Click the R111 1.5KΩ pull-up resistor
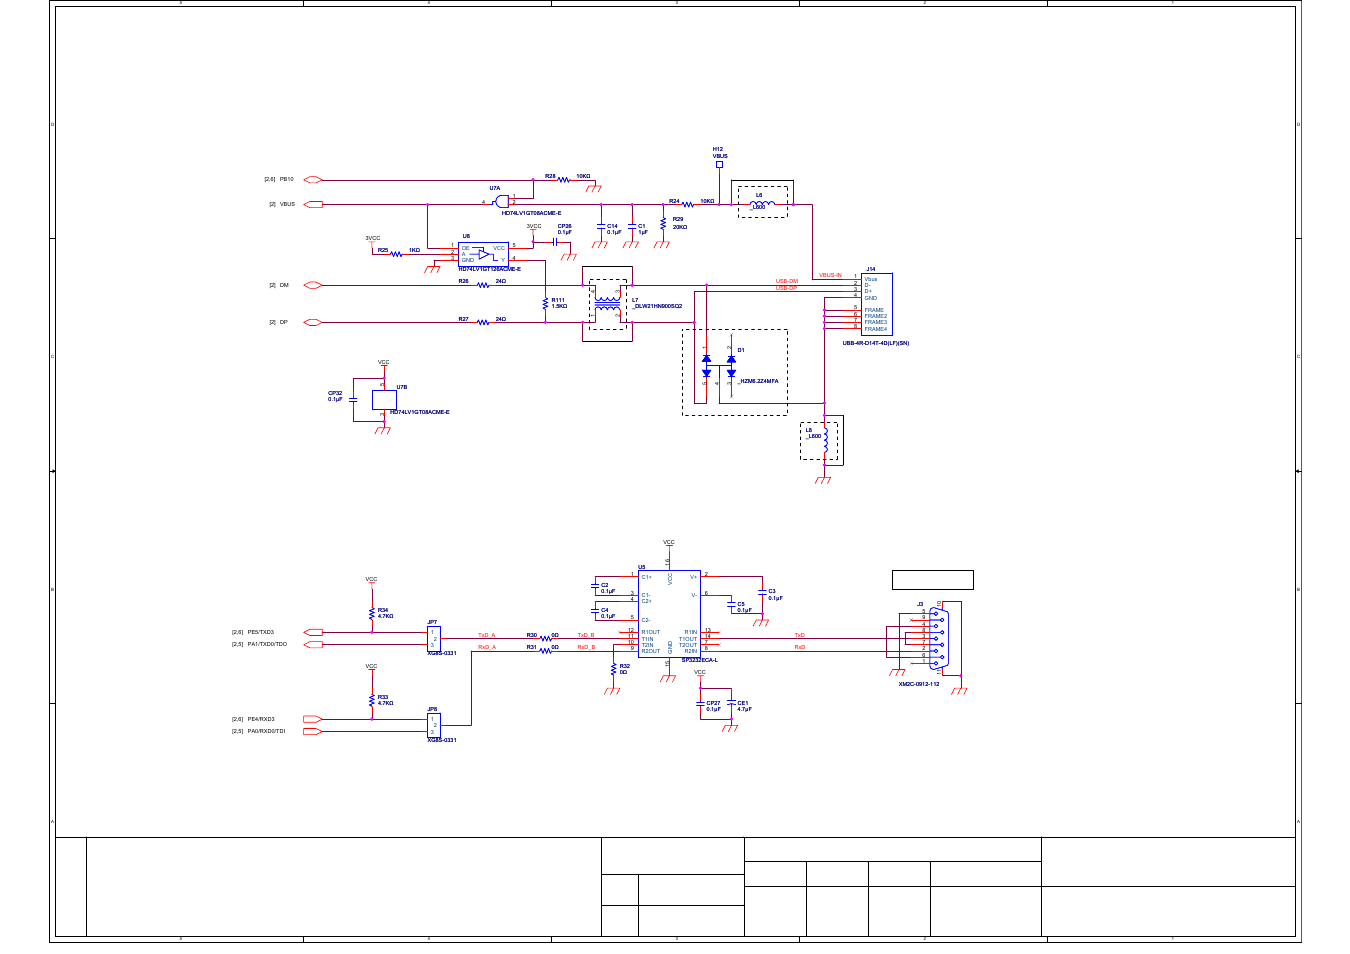 point(545,302)
